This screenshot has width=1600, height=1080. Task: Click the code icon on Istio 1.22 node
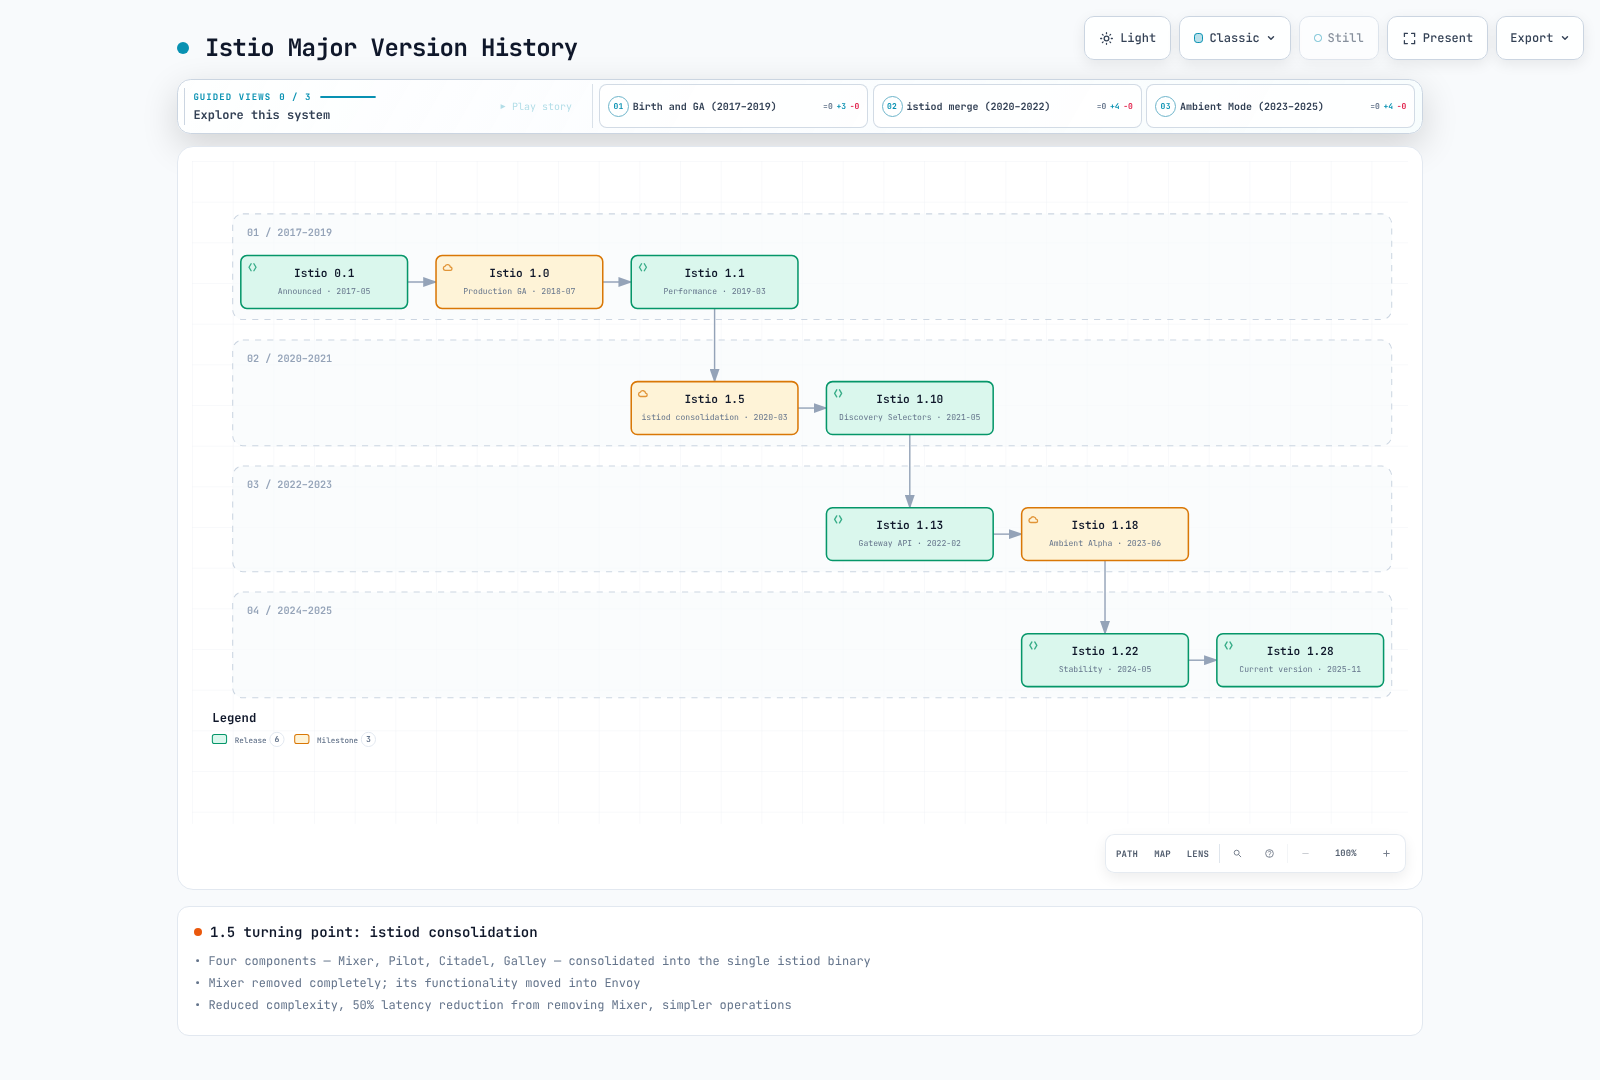pos(1033,645)
